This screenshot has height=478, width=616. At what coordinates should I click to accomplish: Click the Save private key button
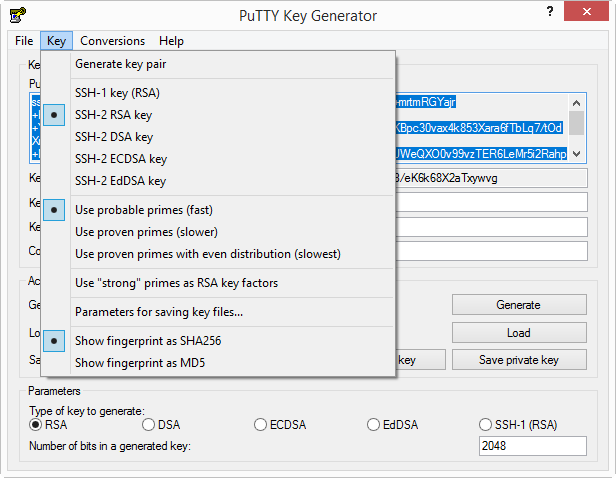point(519,360)
